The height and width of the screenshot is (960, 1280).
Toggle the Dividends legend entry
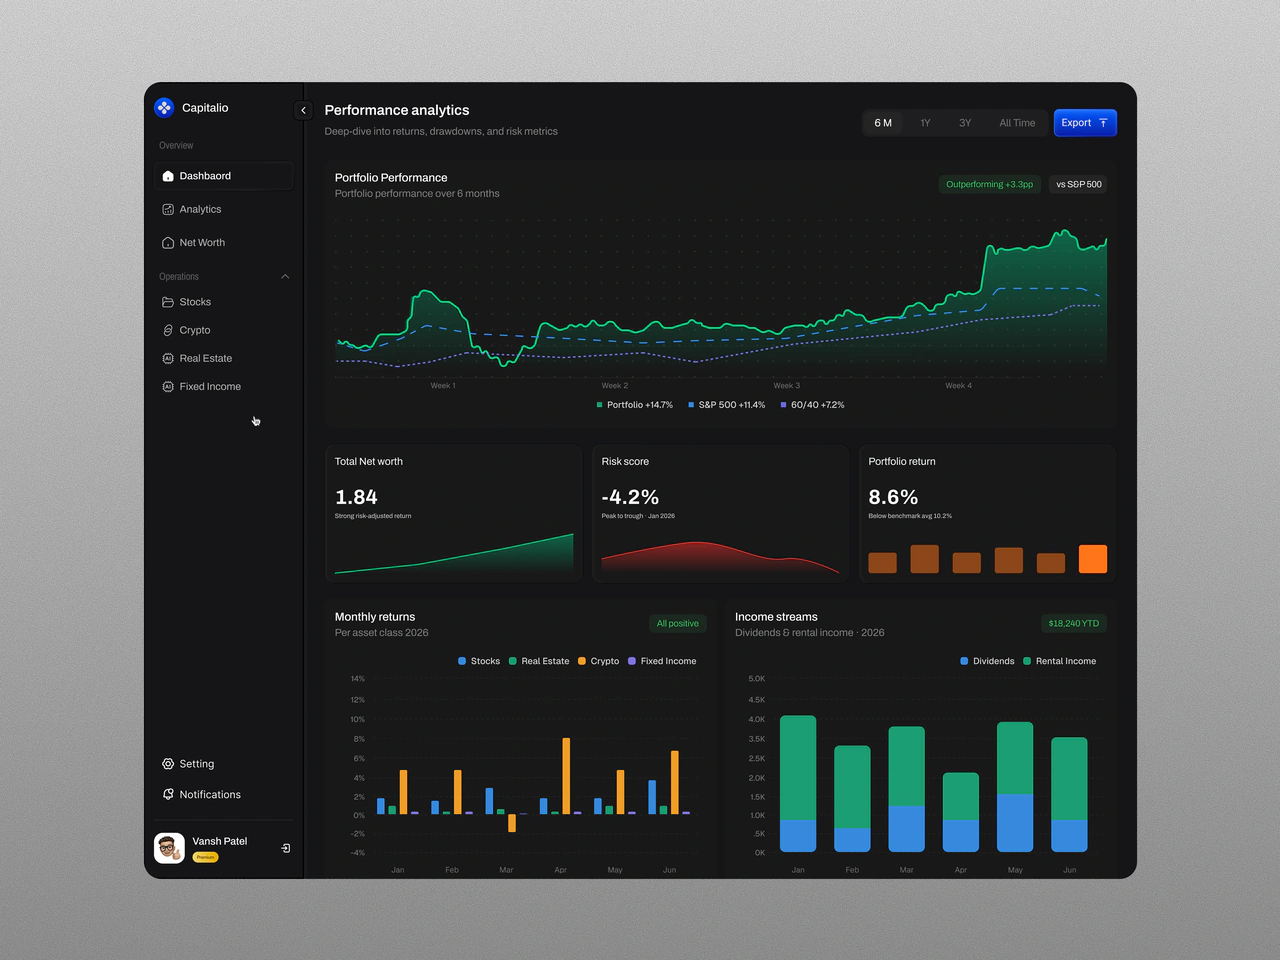pos(987,661)
